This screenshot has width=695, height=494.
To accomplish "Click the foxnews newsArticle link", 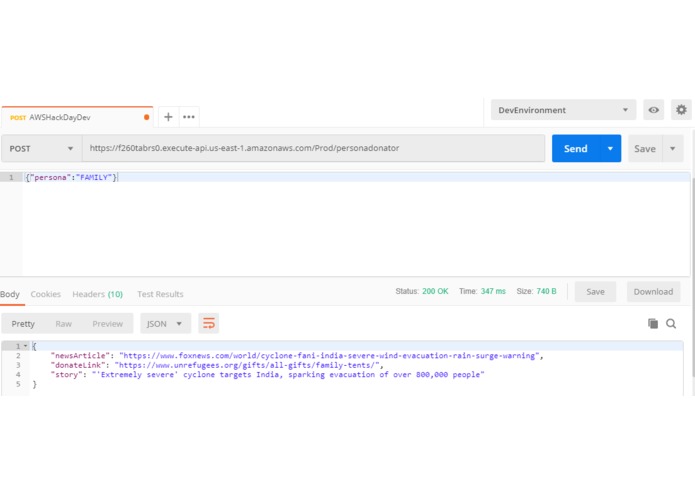I will tap(329, 355).
